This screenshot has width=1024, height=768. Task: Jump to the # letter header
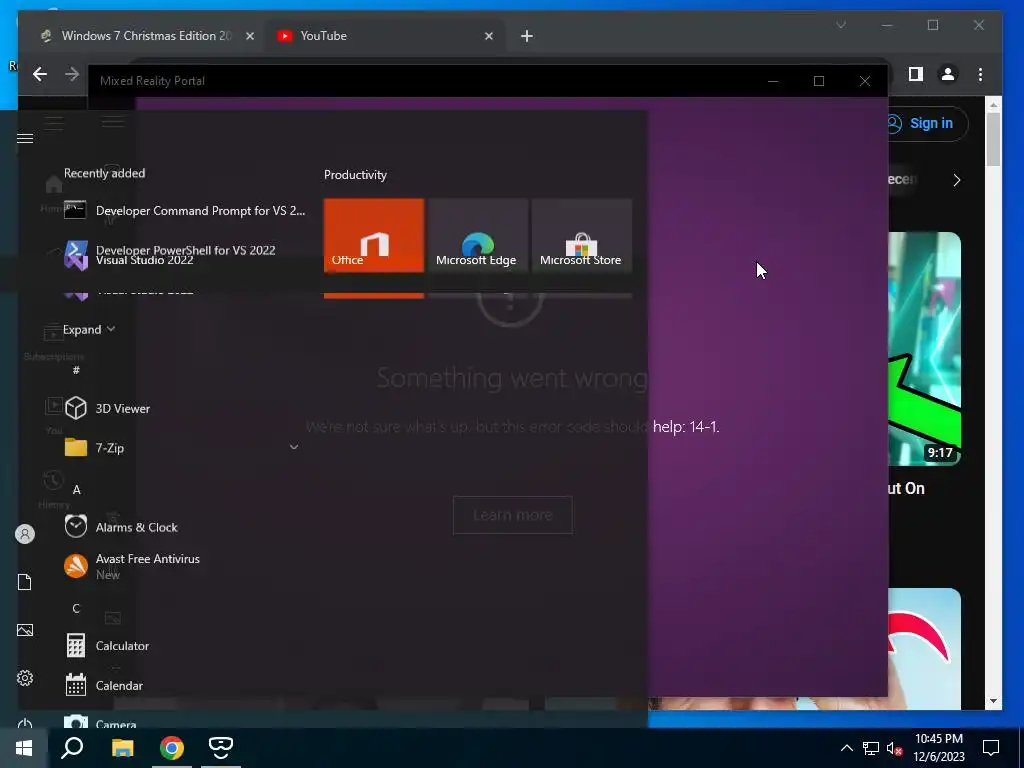(76, 370)
